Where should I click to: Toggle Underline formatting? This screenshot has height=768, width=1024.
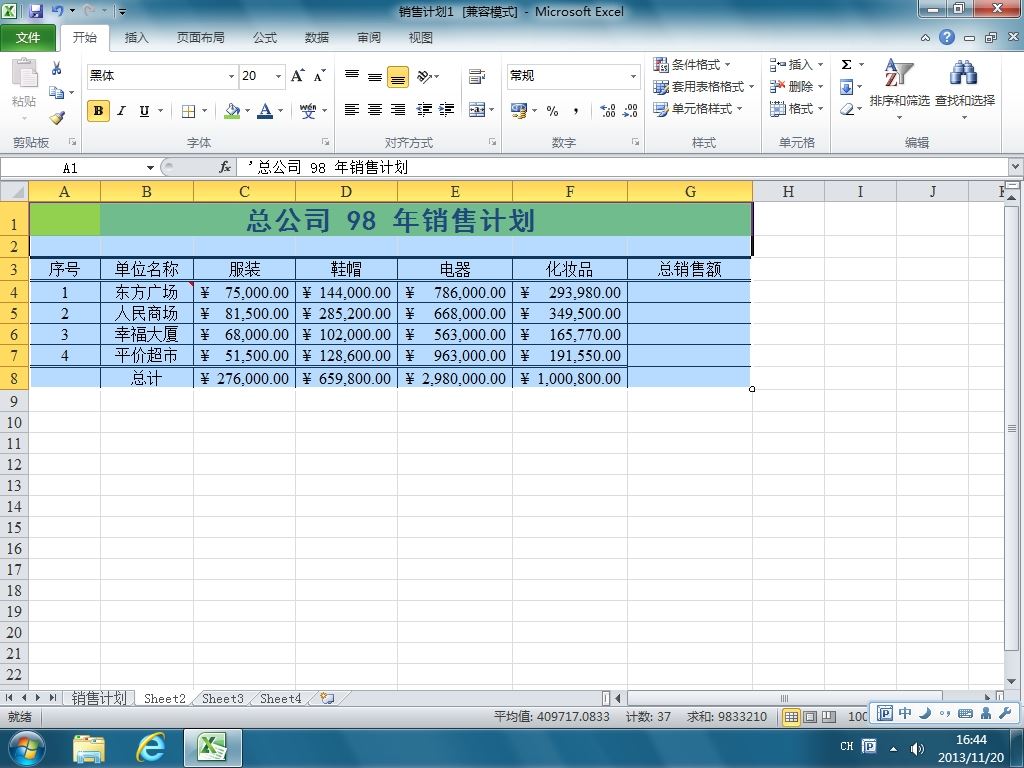coord(144,111)
